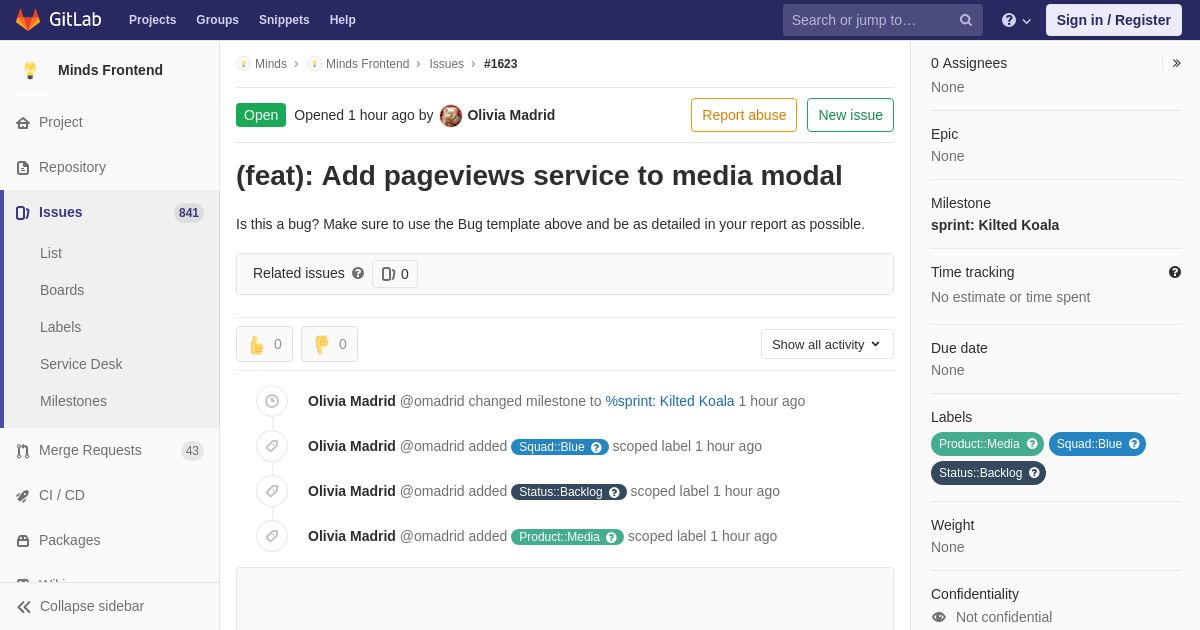Screen dimensions: 1200x630
Task: Open the Help question-mark dropdown
Action: [1016, 20]
